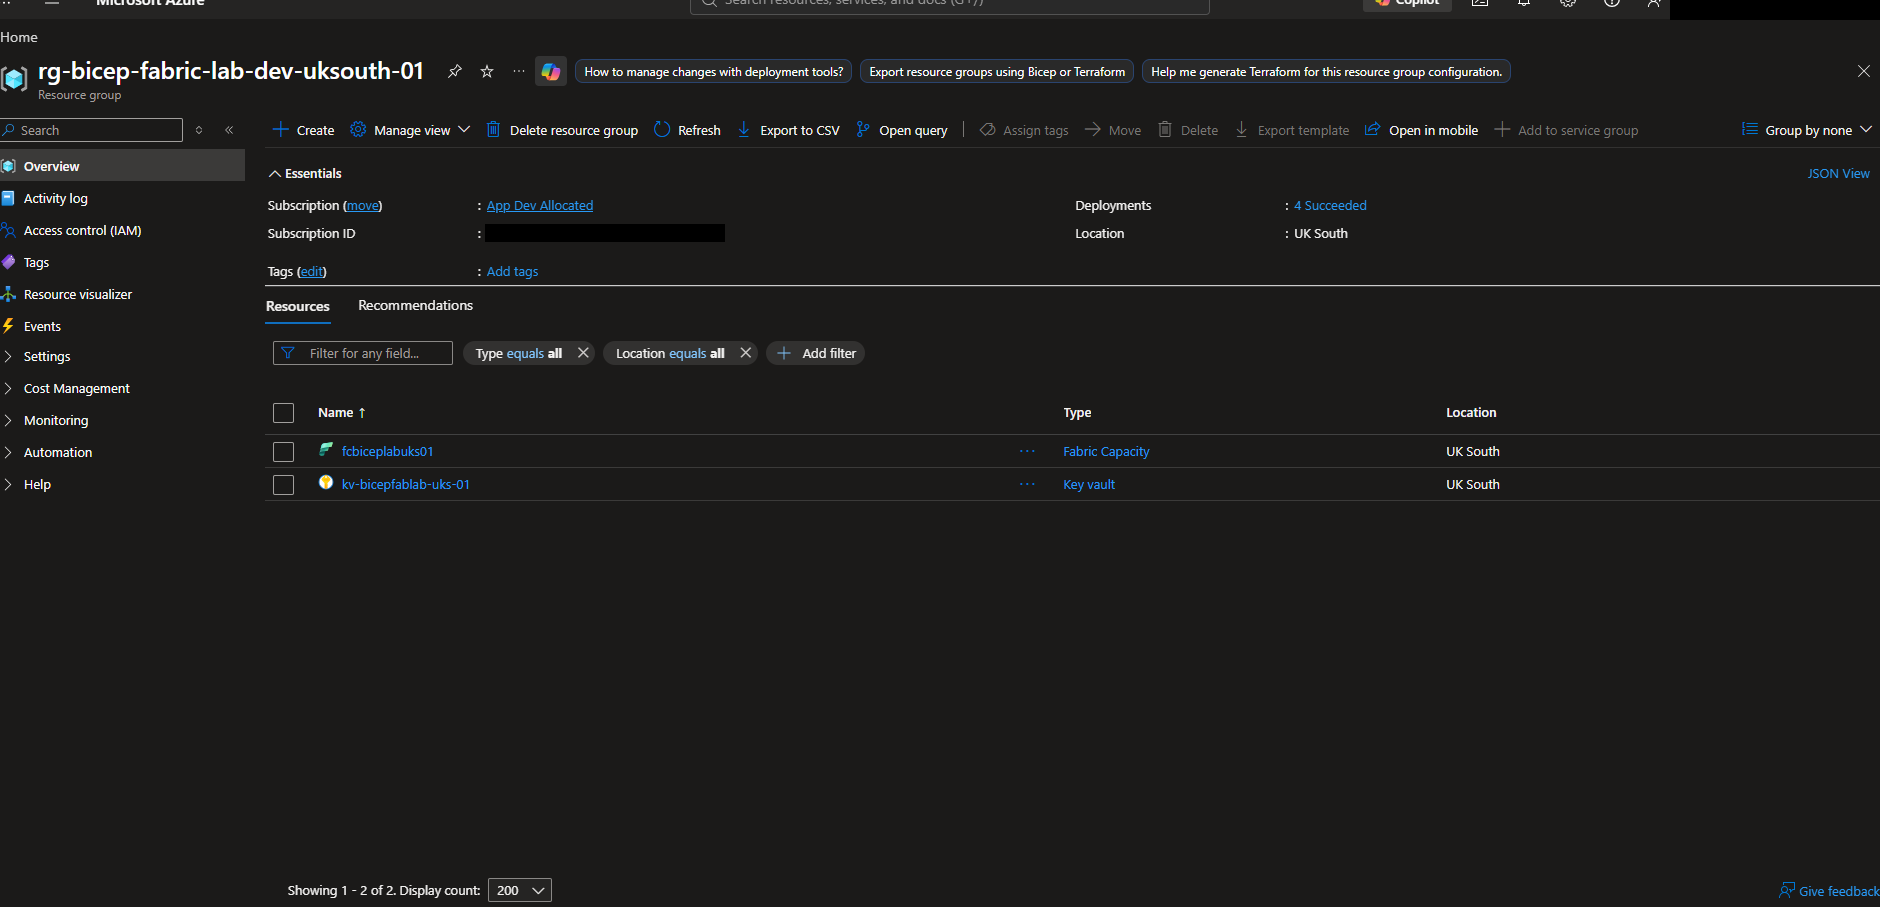Click the Create toolbar button
Screen dimensions: 1880x907
click(x=304, y=130)
